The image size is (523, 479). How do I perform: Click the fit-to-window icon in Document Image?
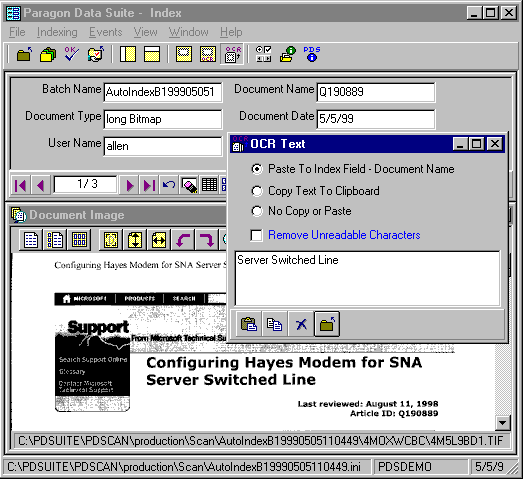pyautogui.click(x=111, y=240)
